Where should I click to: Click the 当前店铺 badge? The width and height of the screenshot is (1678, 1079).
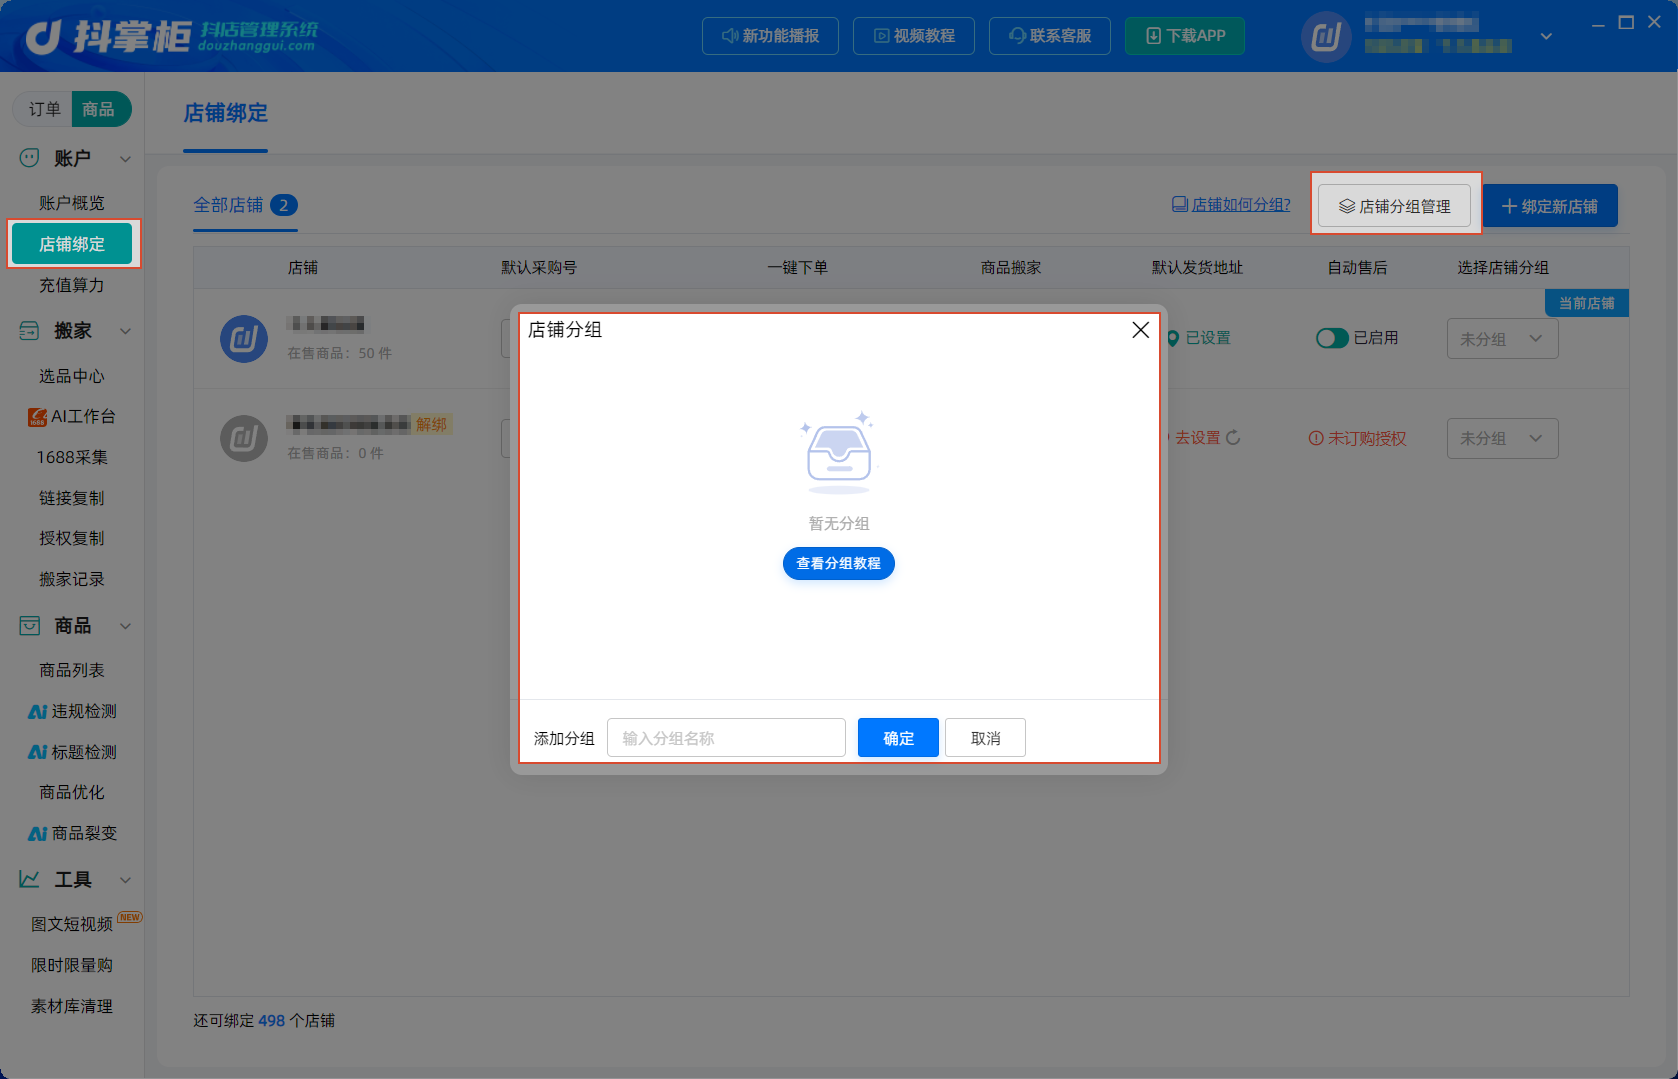pyautogui.click(x=1587, y=303)
